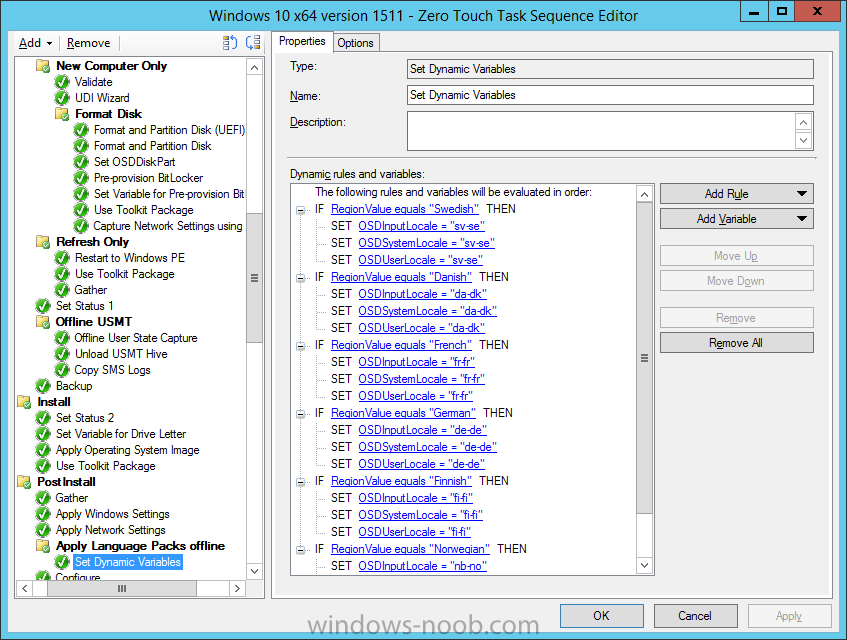Click the green check icon beside Validate
The image size is (847, 640).
(62, 82)
